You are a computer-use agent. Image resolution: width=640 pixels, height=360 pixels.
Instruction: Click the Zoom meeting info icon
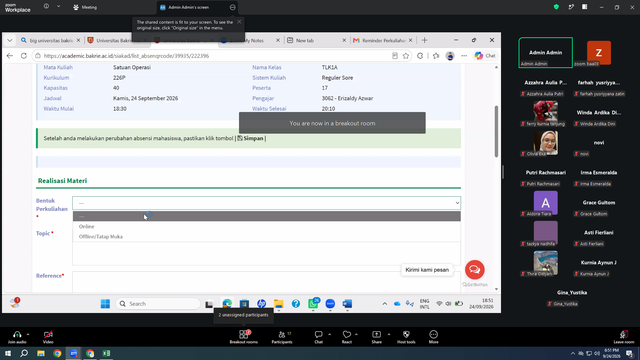pyautogui.click(x=46, y=7)
